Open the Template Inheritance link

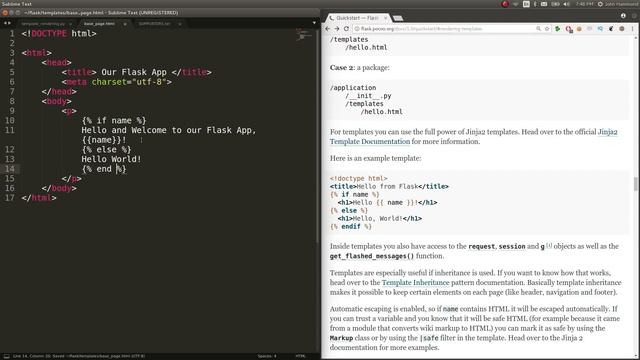[415, 282]
